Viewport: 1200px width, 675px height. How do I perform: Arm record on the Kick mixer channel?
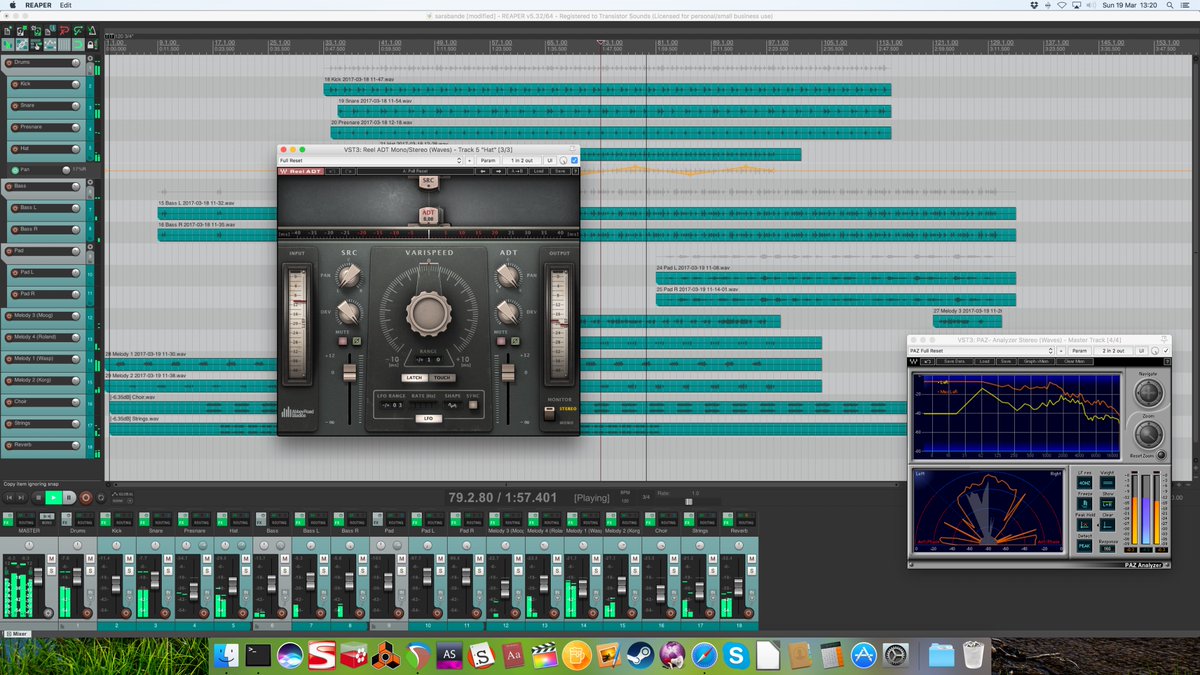[x=125, y=612]
